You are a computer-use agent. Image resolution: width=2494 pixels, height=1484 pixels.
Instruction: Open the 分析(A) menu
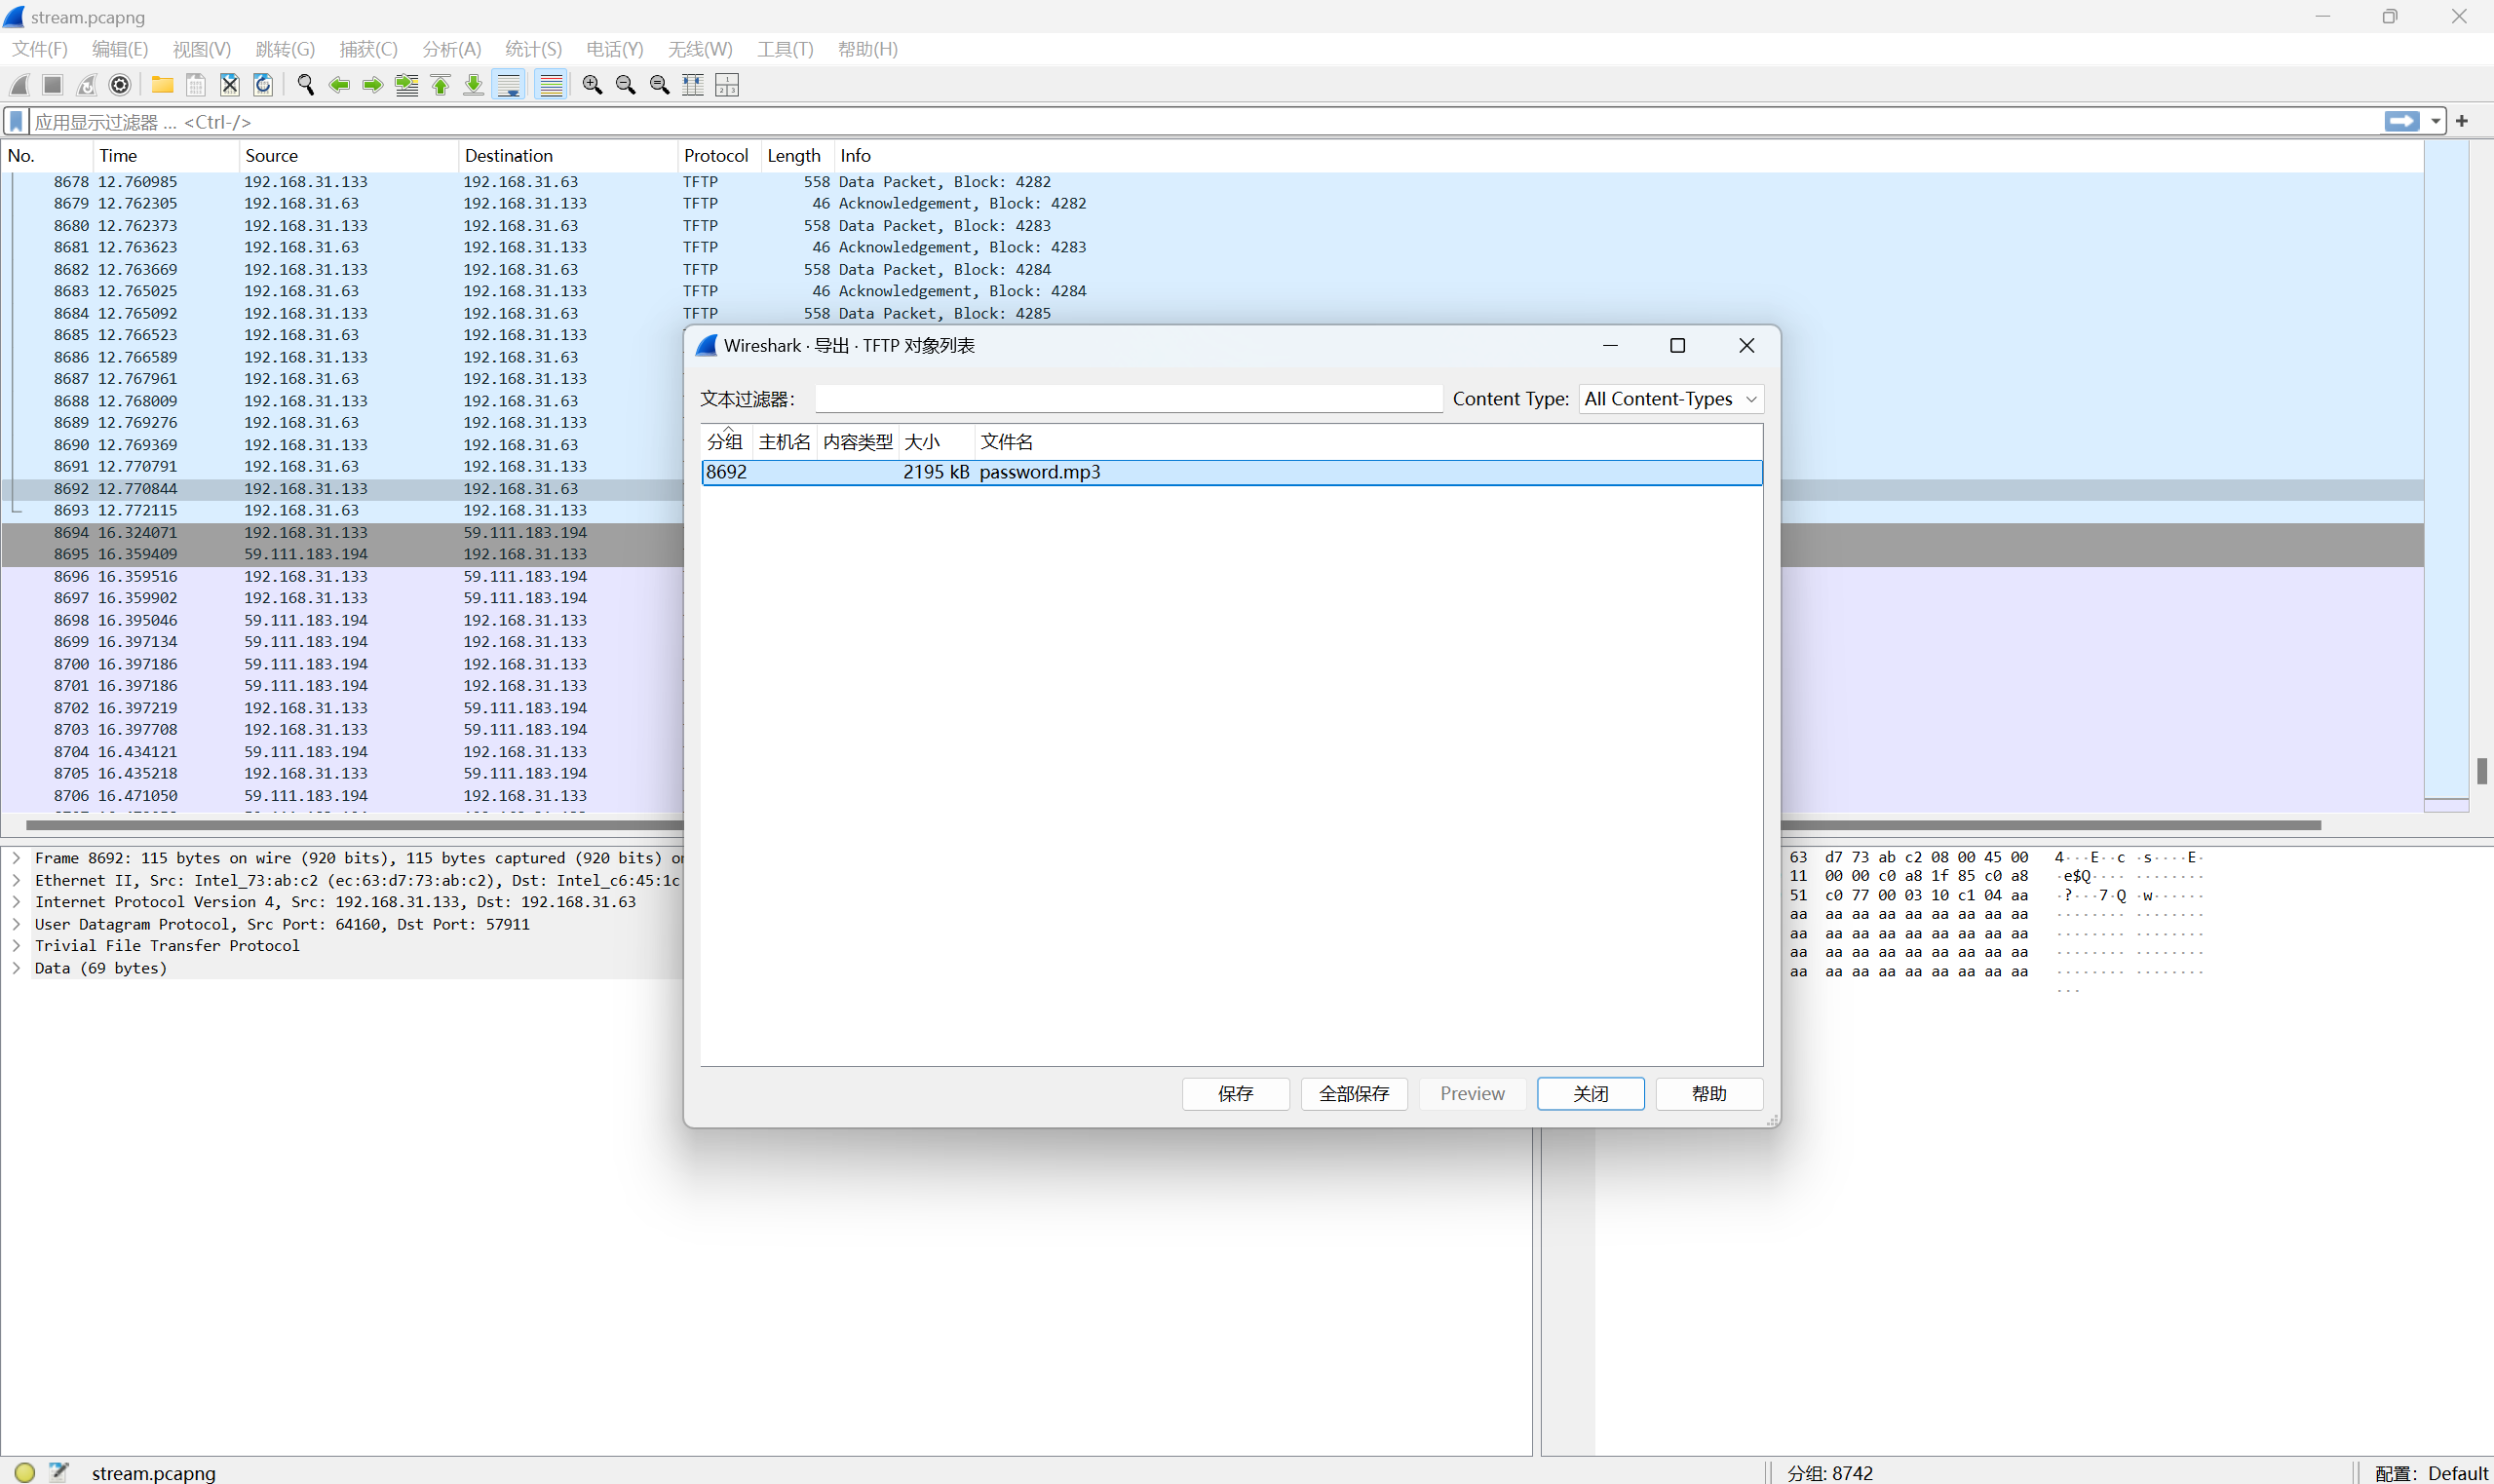(451, 49)
